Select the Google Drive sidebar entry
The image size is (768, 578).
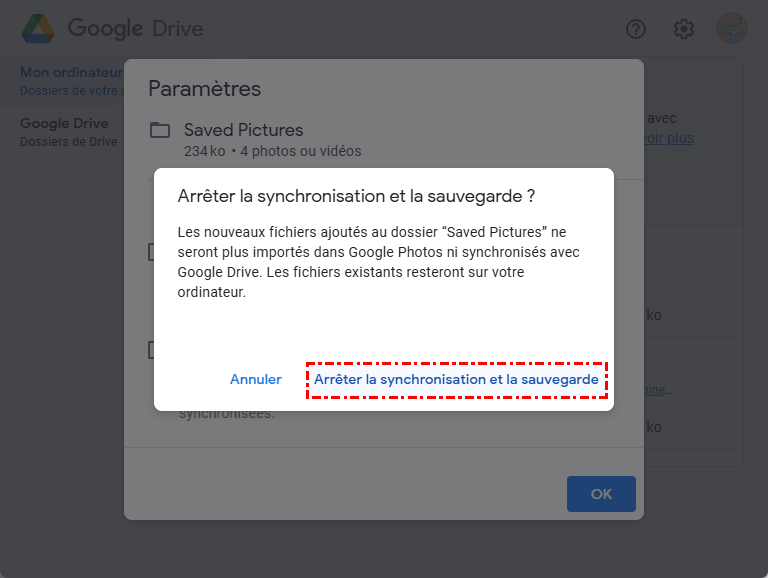tap(64, 124)
